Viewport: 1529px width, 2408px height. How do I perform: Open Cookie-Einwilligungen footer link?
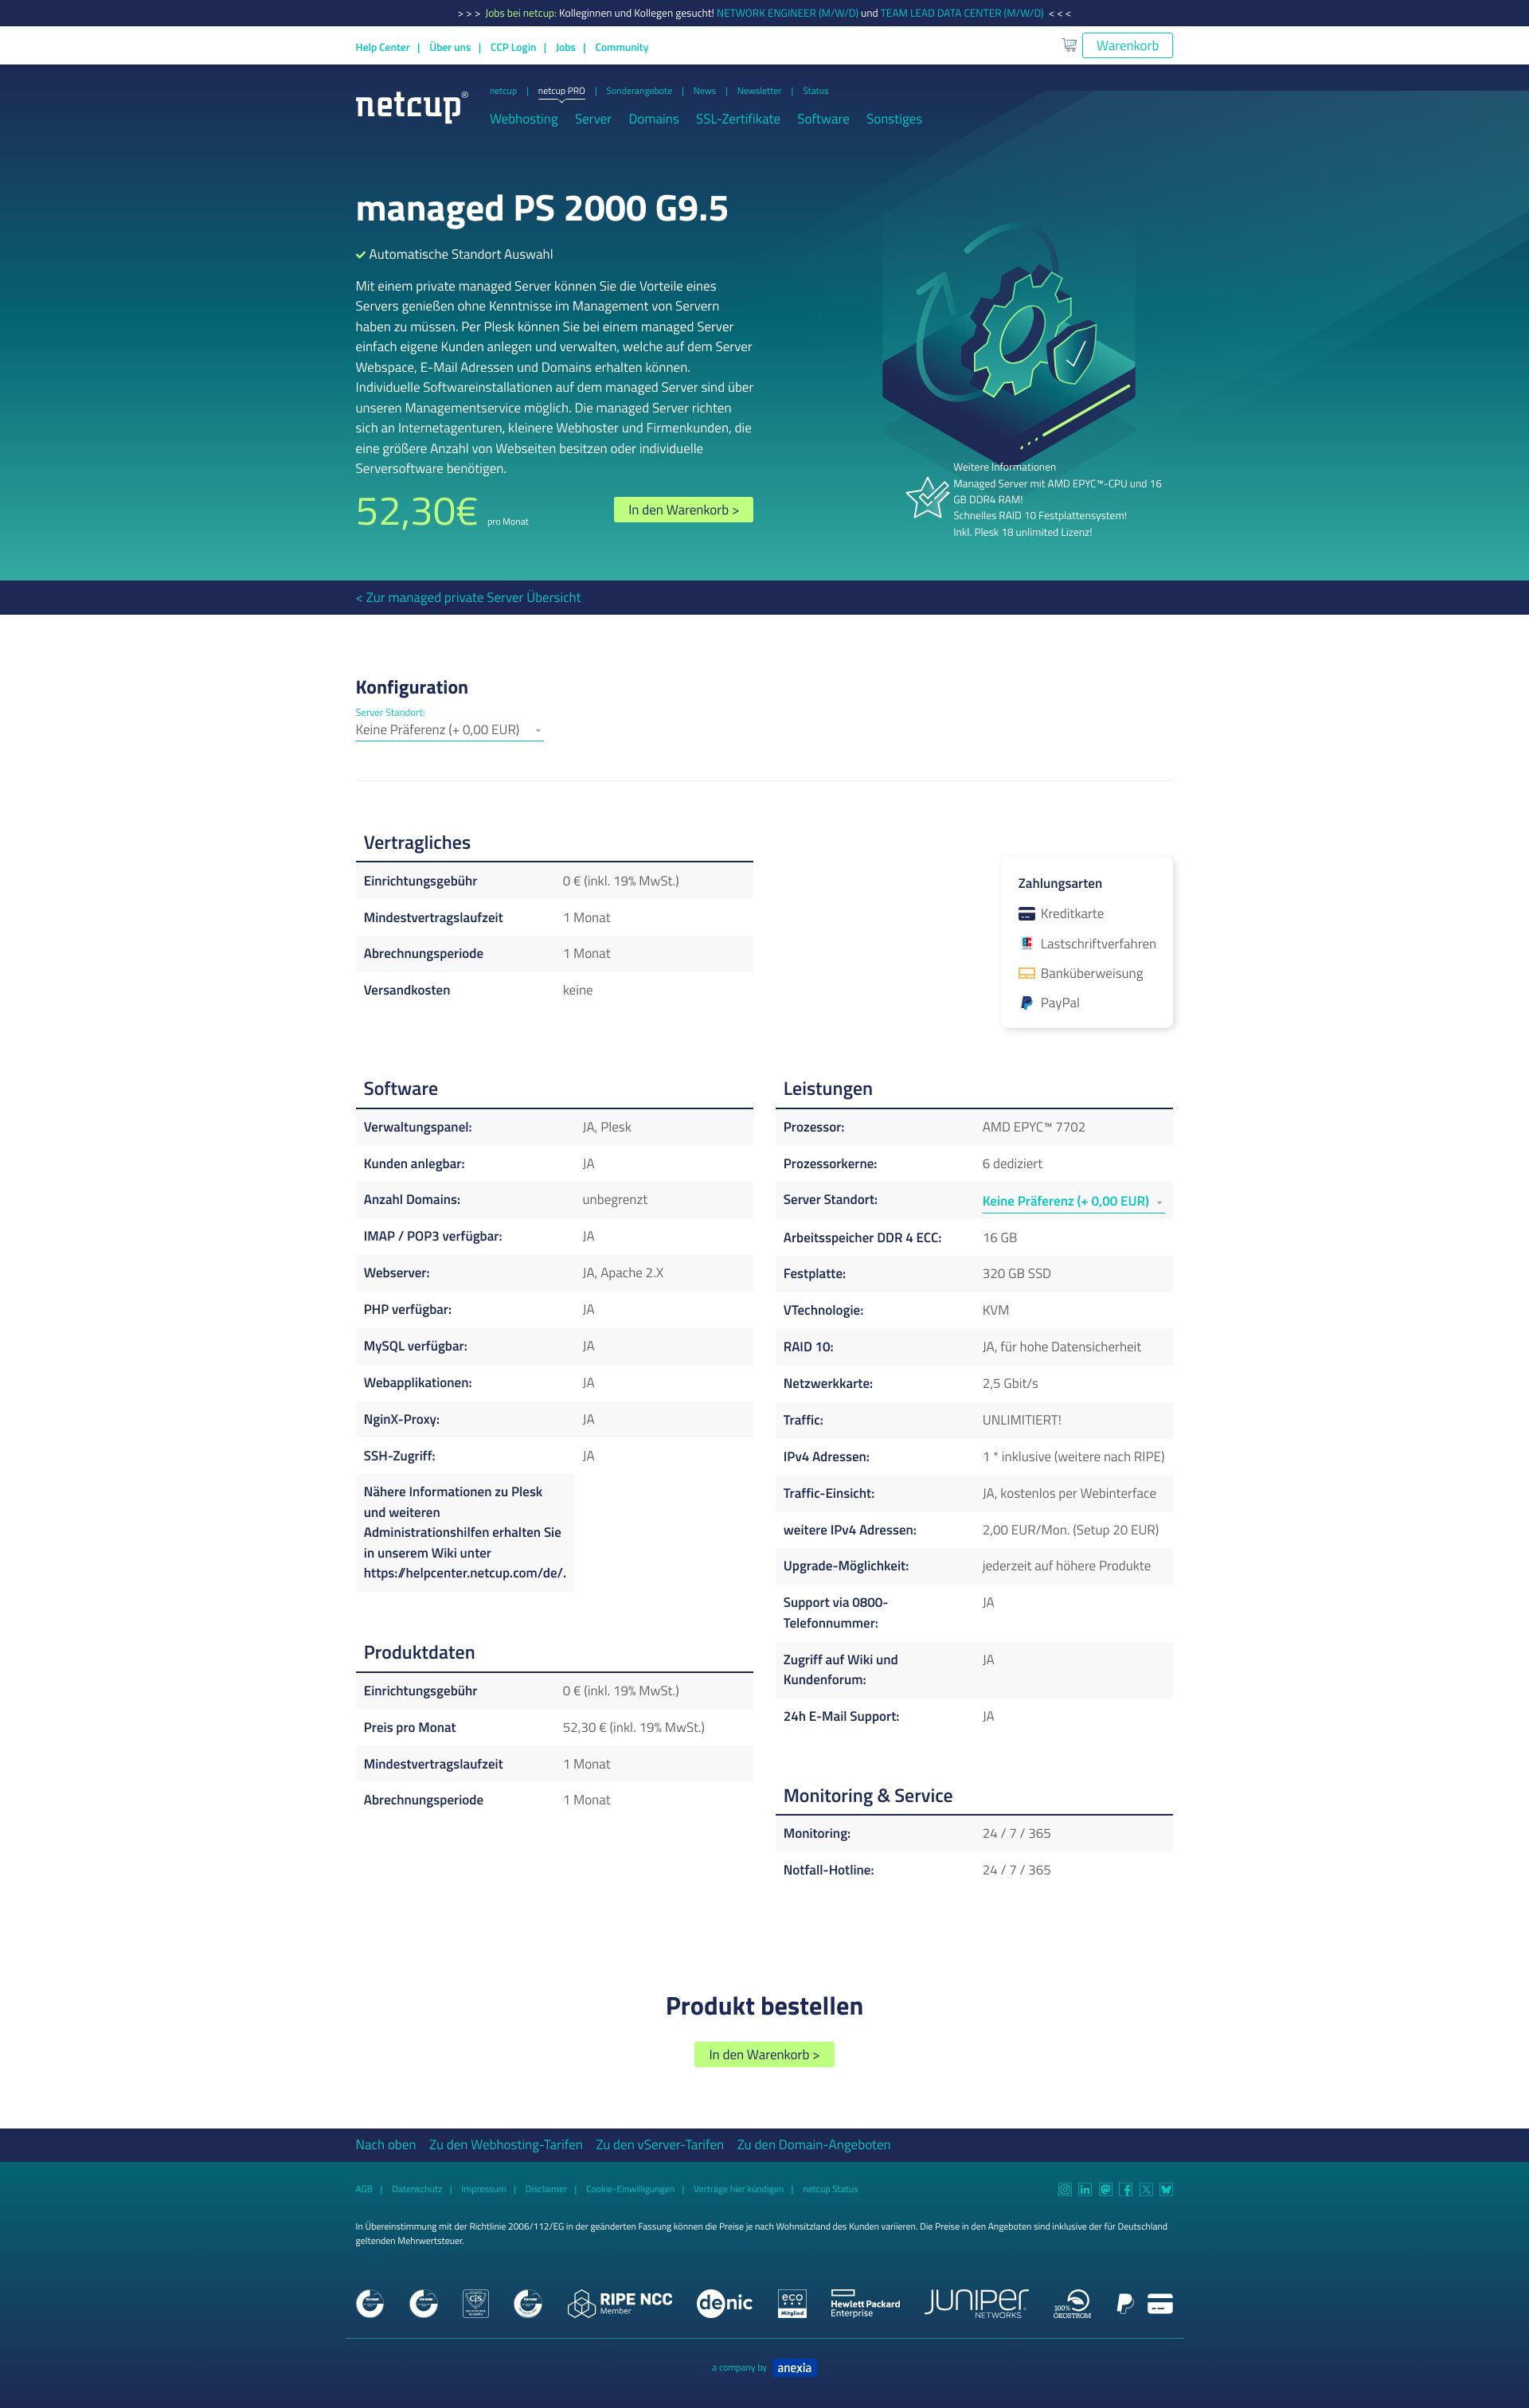[630, 2190]
